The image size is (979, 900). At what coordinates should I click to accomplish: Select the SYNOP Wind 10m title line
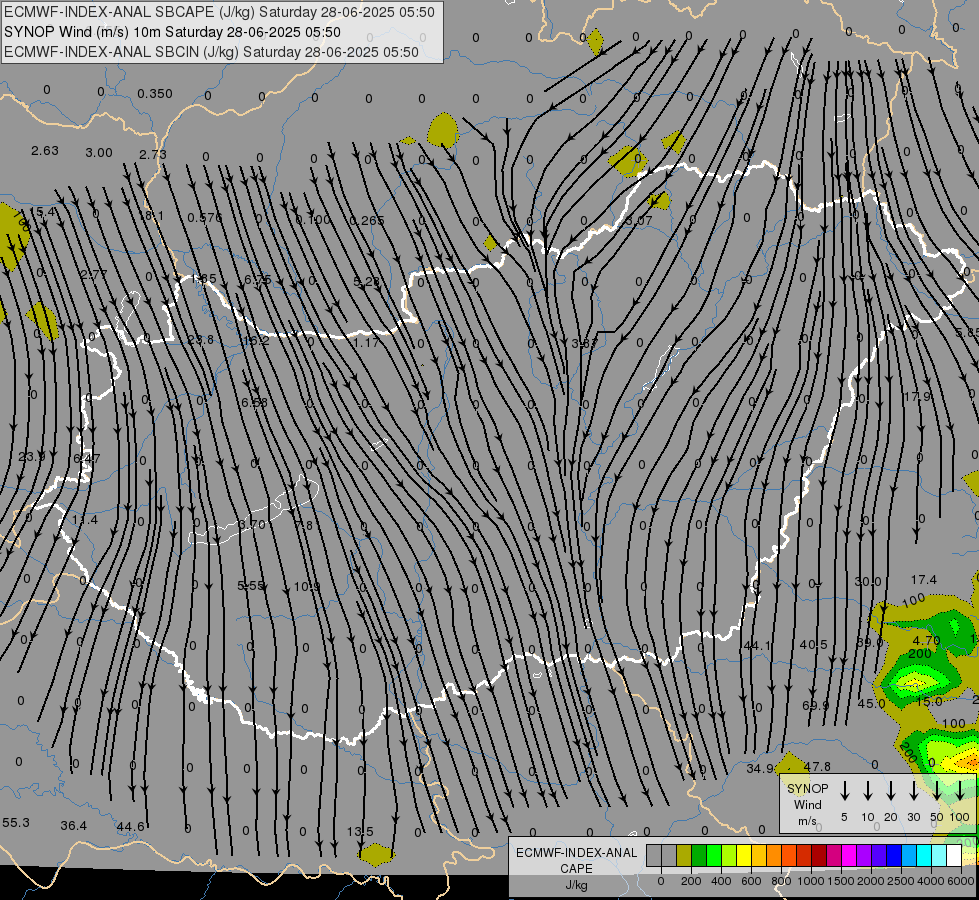tap(172, 32)
